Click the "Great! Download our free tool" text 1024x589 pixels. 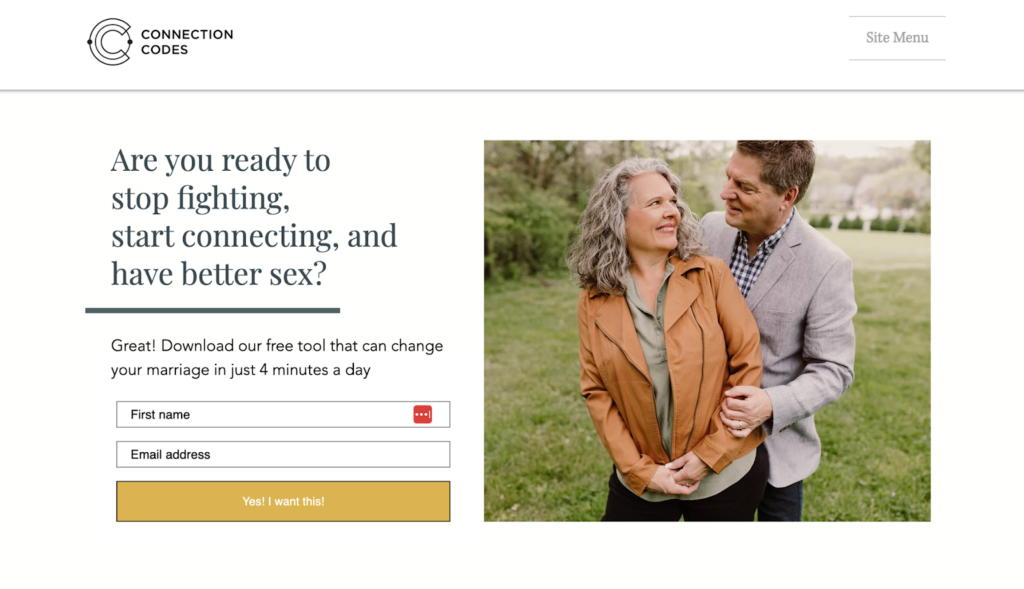pos(240,345)
